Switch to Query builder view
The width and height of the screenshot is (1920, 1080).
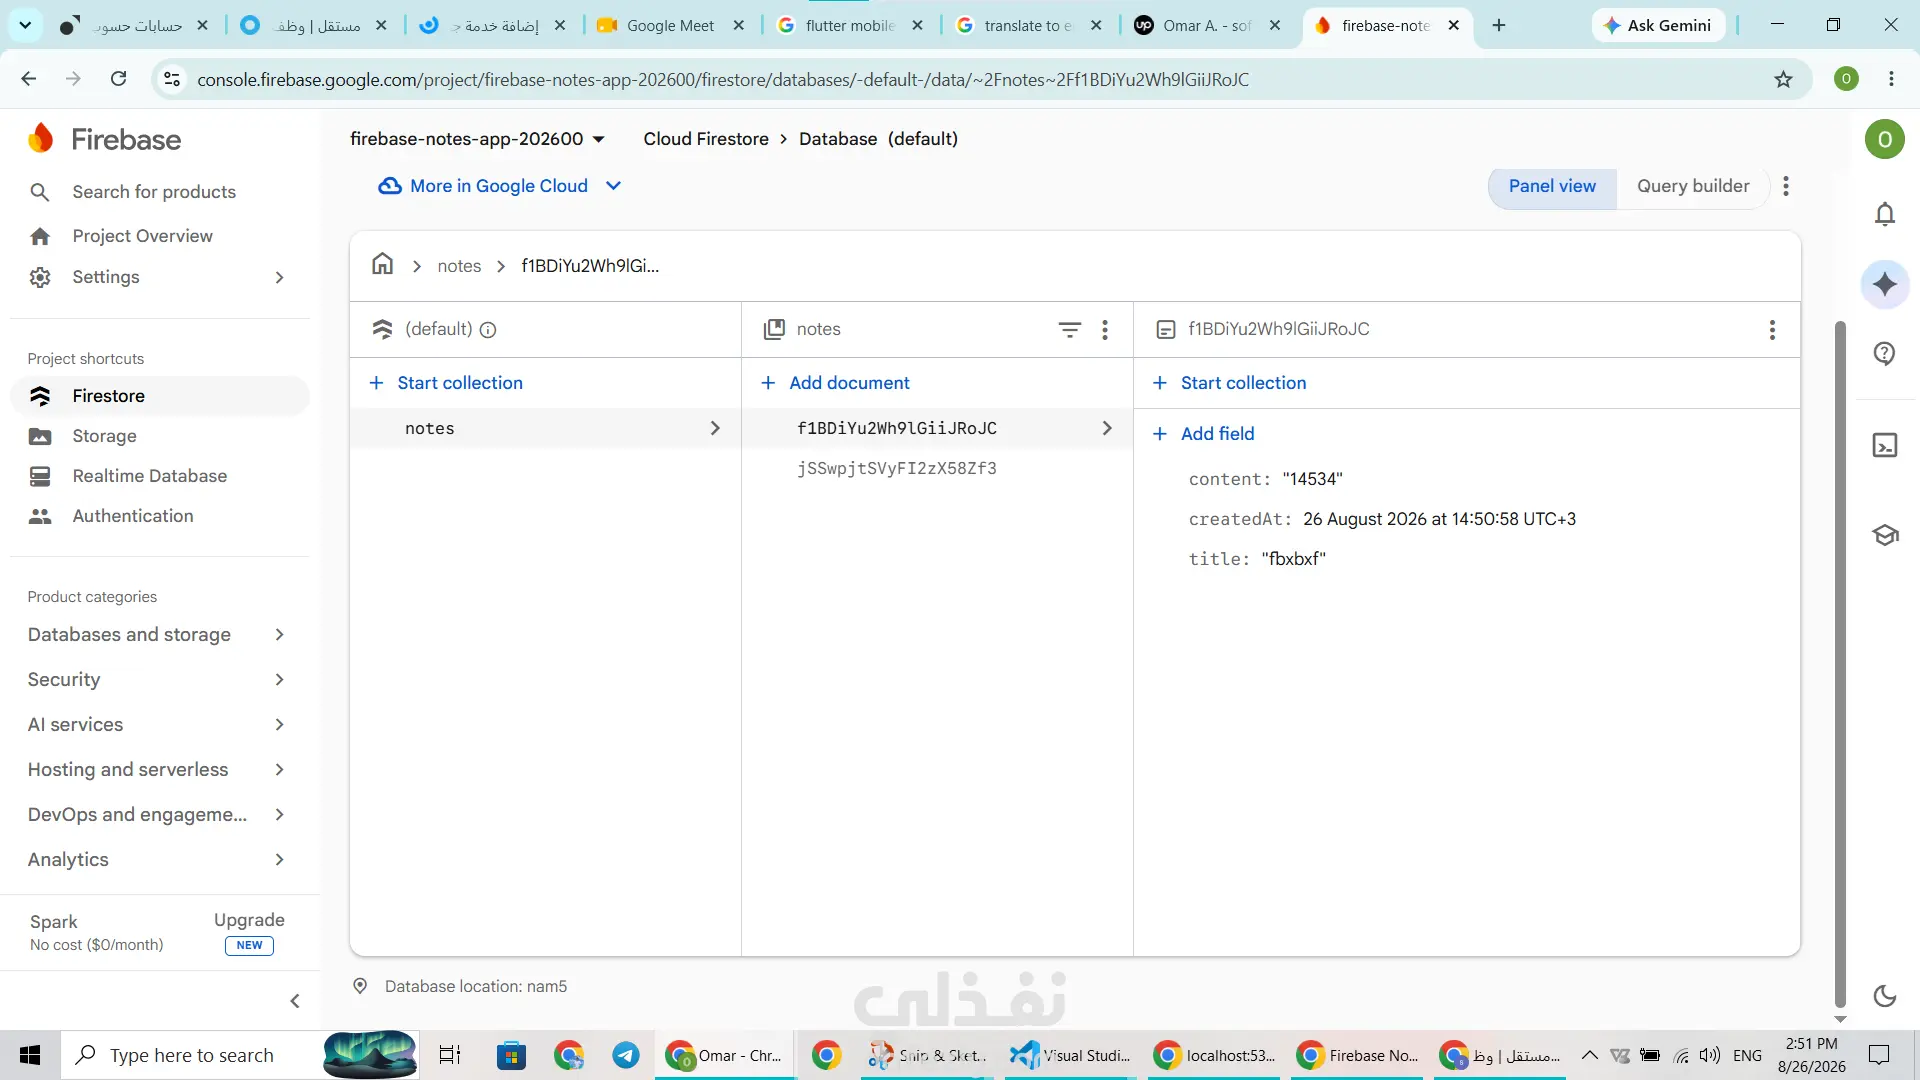click(x=1693, y=186)
